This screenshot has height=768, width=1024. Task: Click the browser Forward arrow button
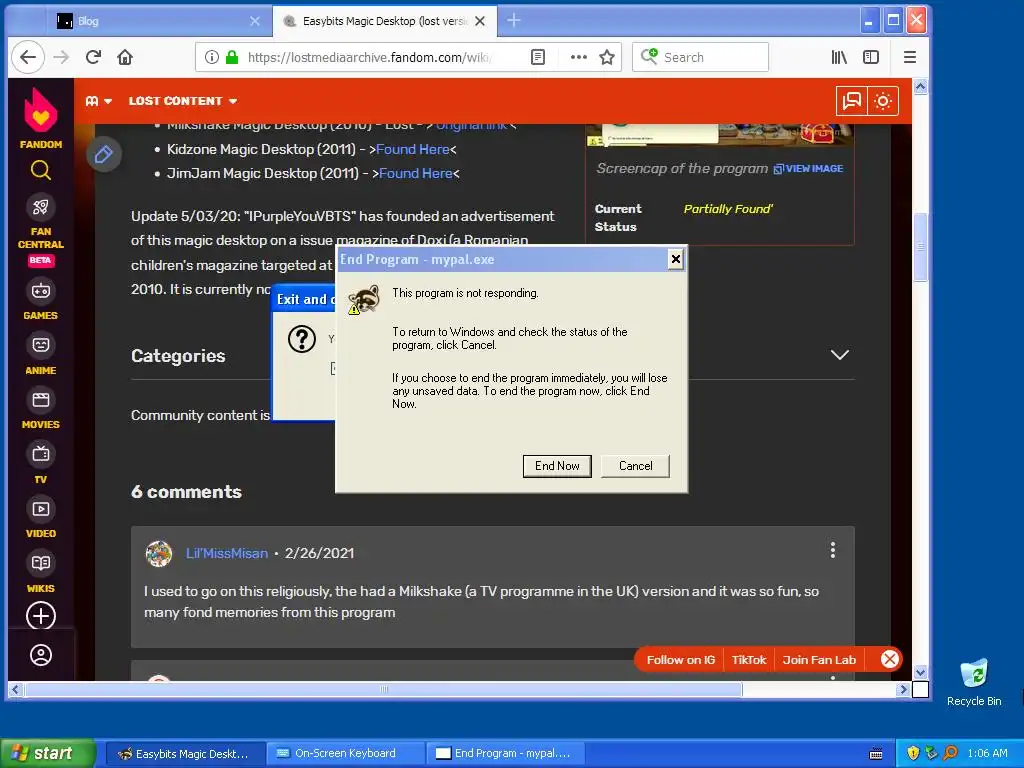pos(61,57)
